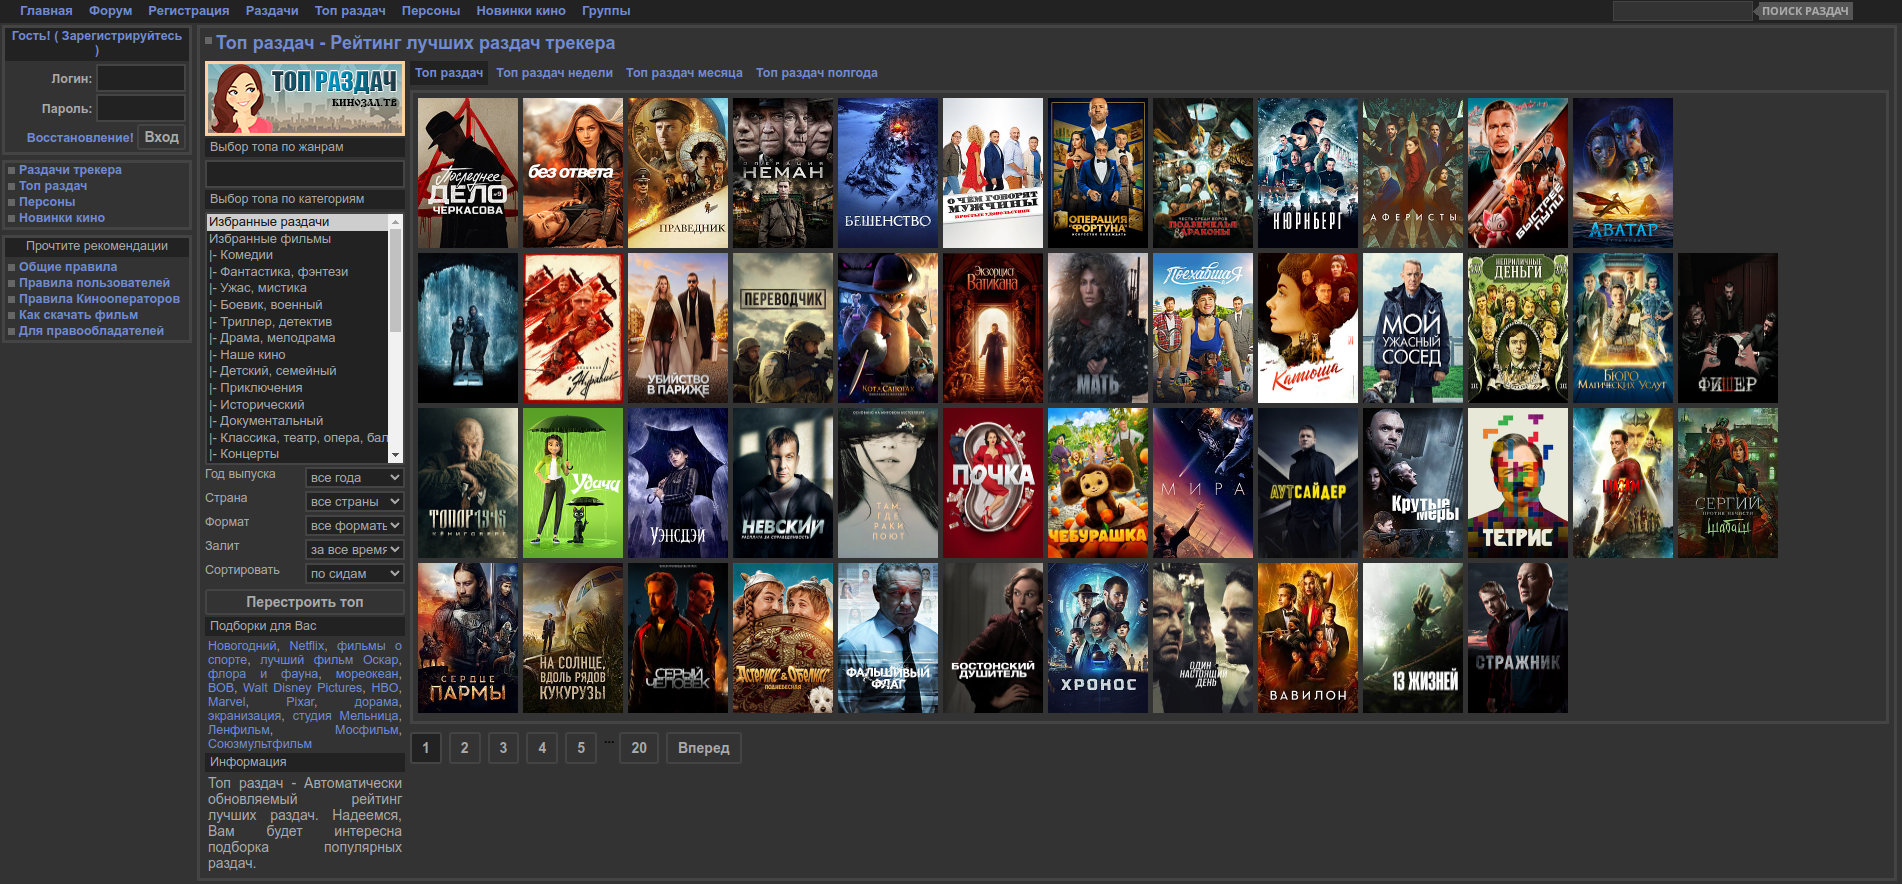
Task: Go to page 2
Action: (x=464, y=748)
